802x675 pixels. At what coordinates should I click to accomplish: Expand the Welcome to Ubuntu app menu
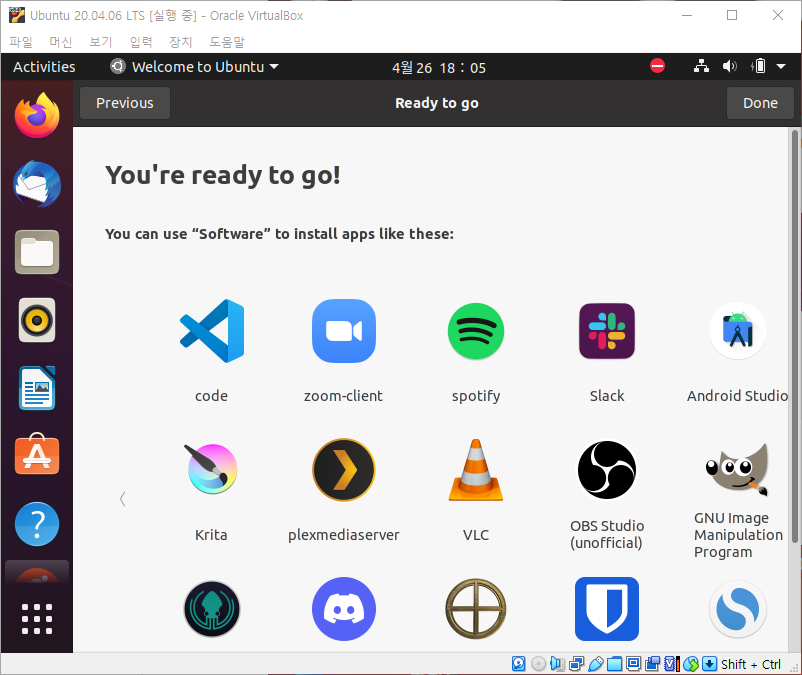tap(194, 66)
